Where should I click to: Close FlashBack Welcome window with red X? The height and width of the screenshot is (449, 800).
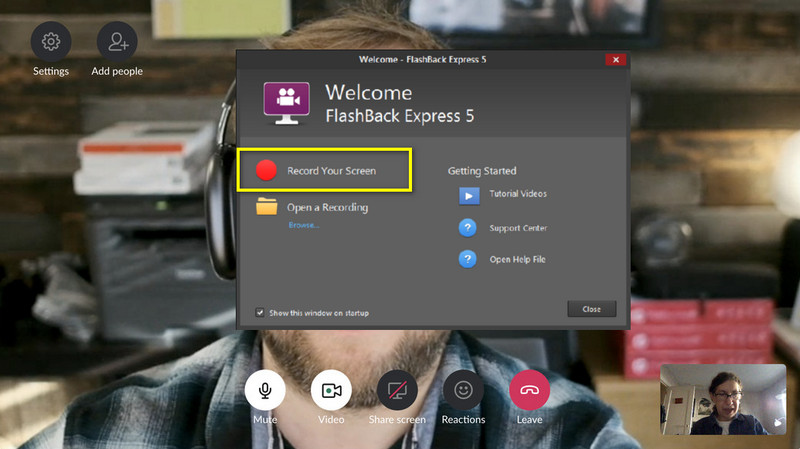(x=616, y=60)
